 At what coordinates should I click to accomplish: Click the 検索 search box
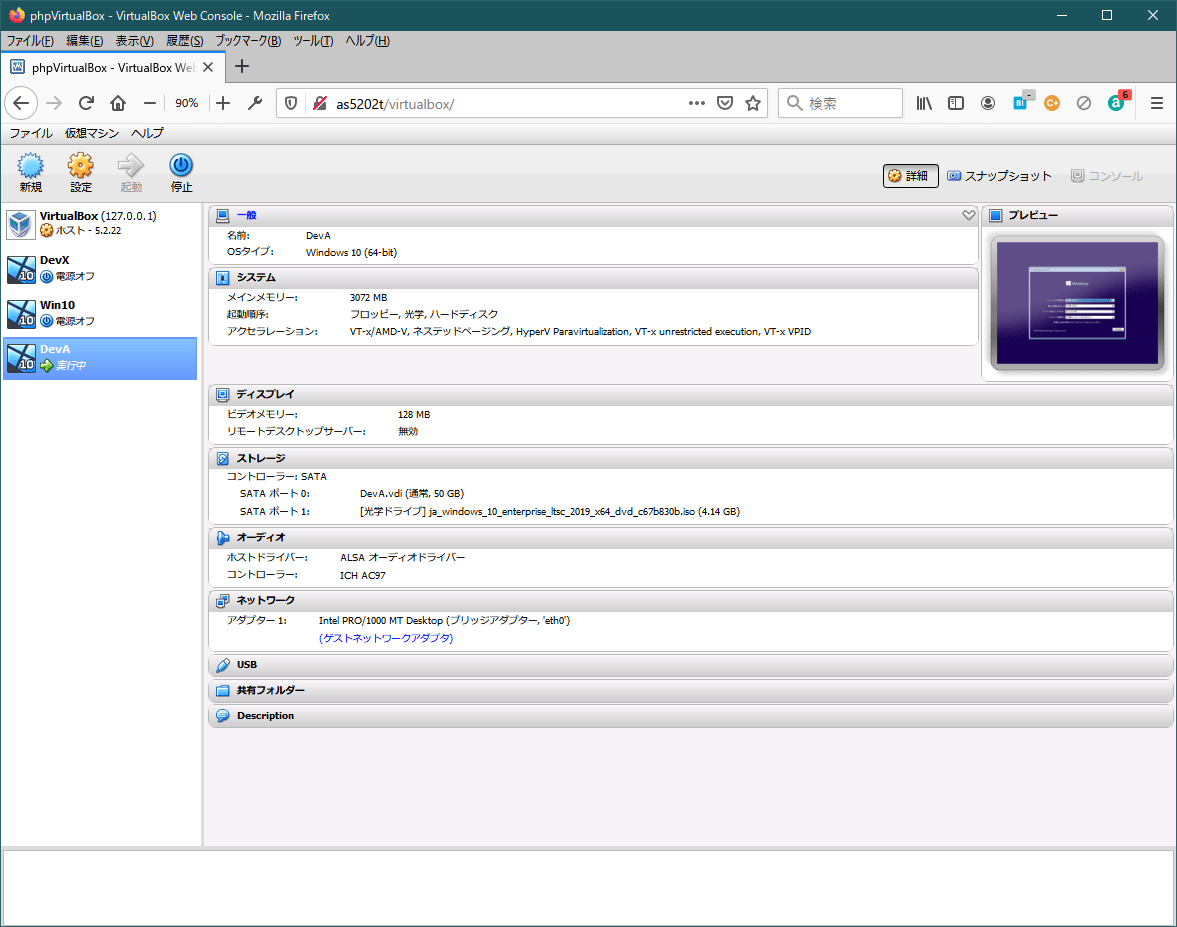841,104
